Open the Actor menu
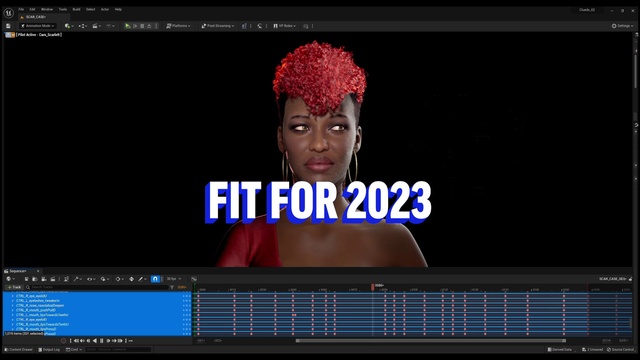The image size is (640, 360). click(105, 9)
